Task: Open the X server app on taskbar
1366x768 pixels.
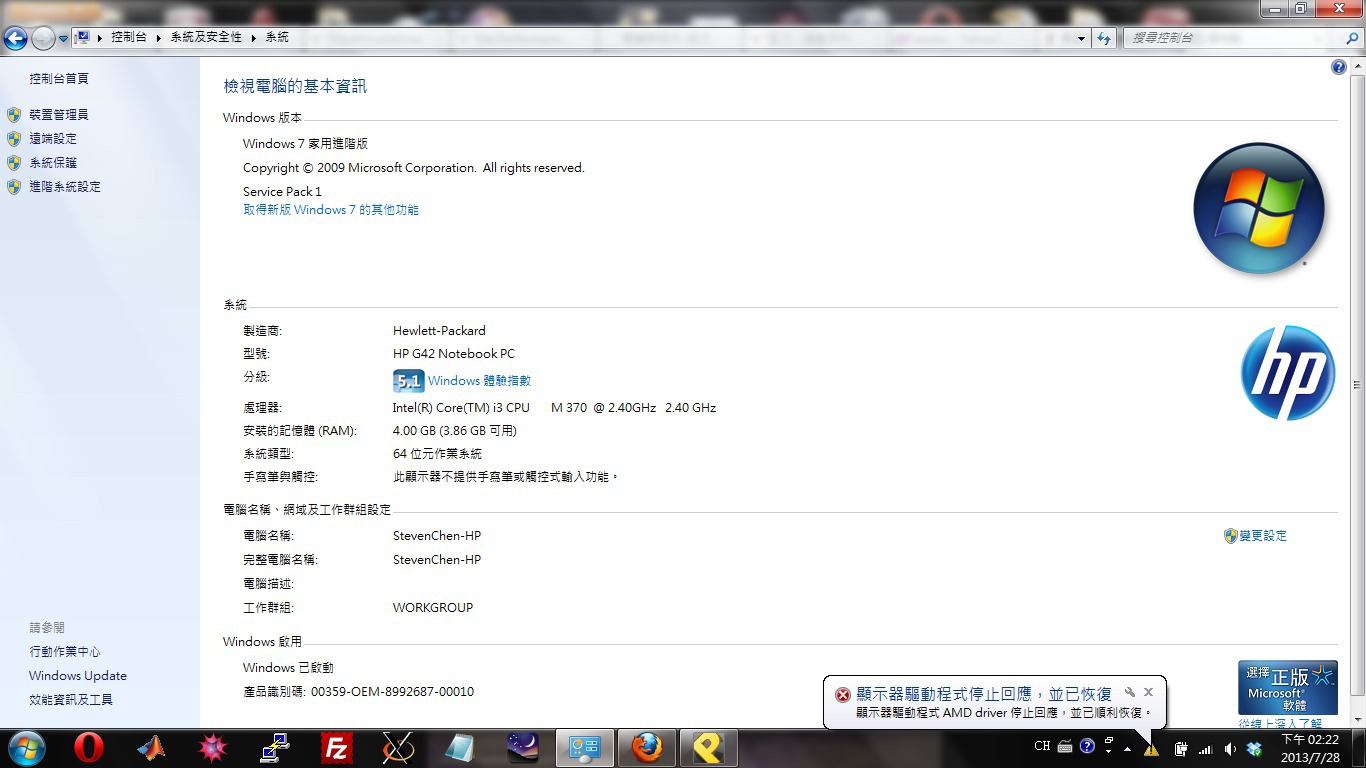Action: (x=399, y=748)
